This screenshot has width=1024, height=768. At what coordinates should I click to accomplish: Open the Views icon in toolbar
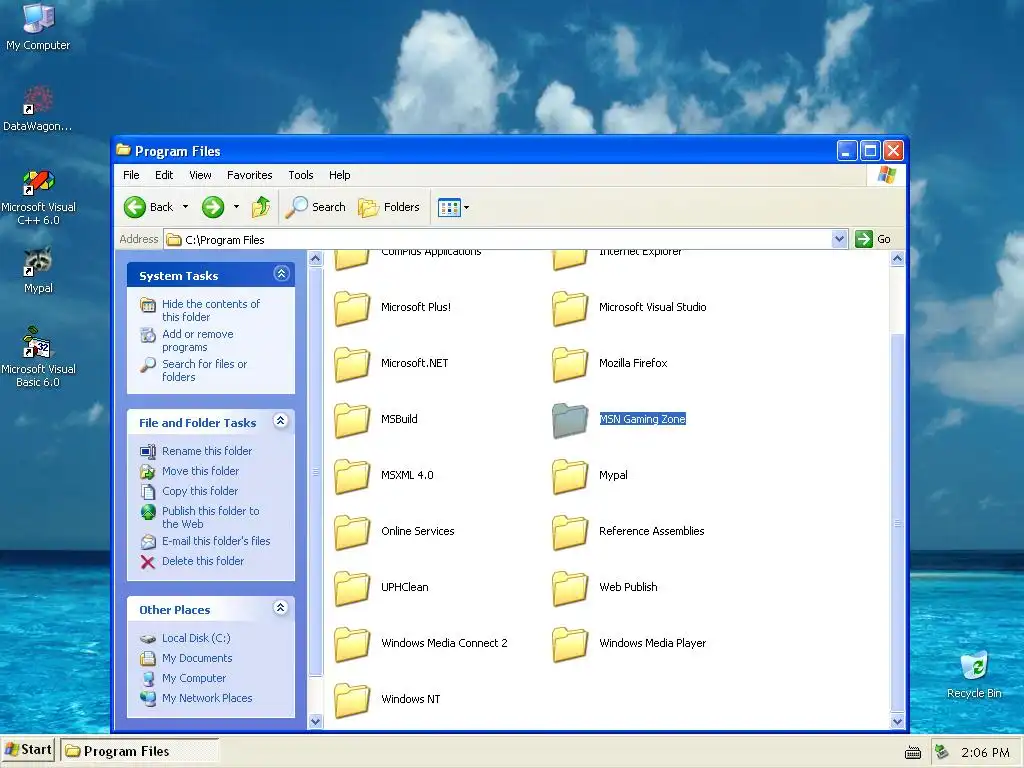click(449, 208)
